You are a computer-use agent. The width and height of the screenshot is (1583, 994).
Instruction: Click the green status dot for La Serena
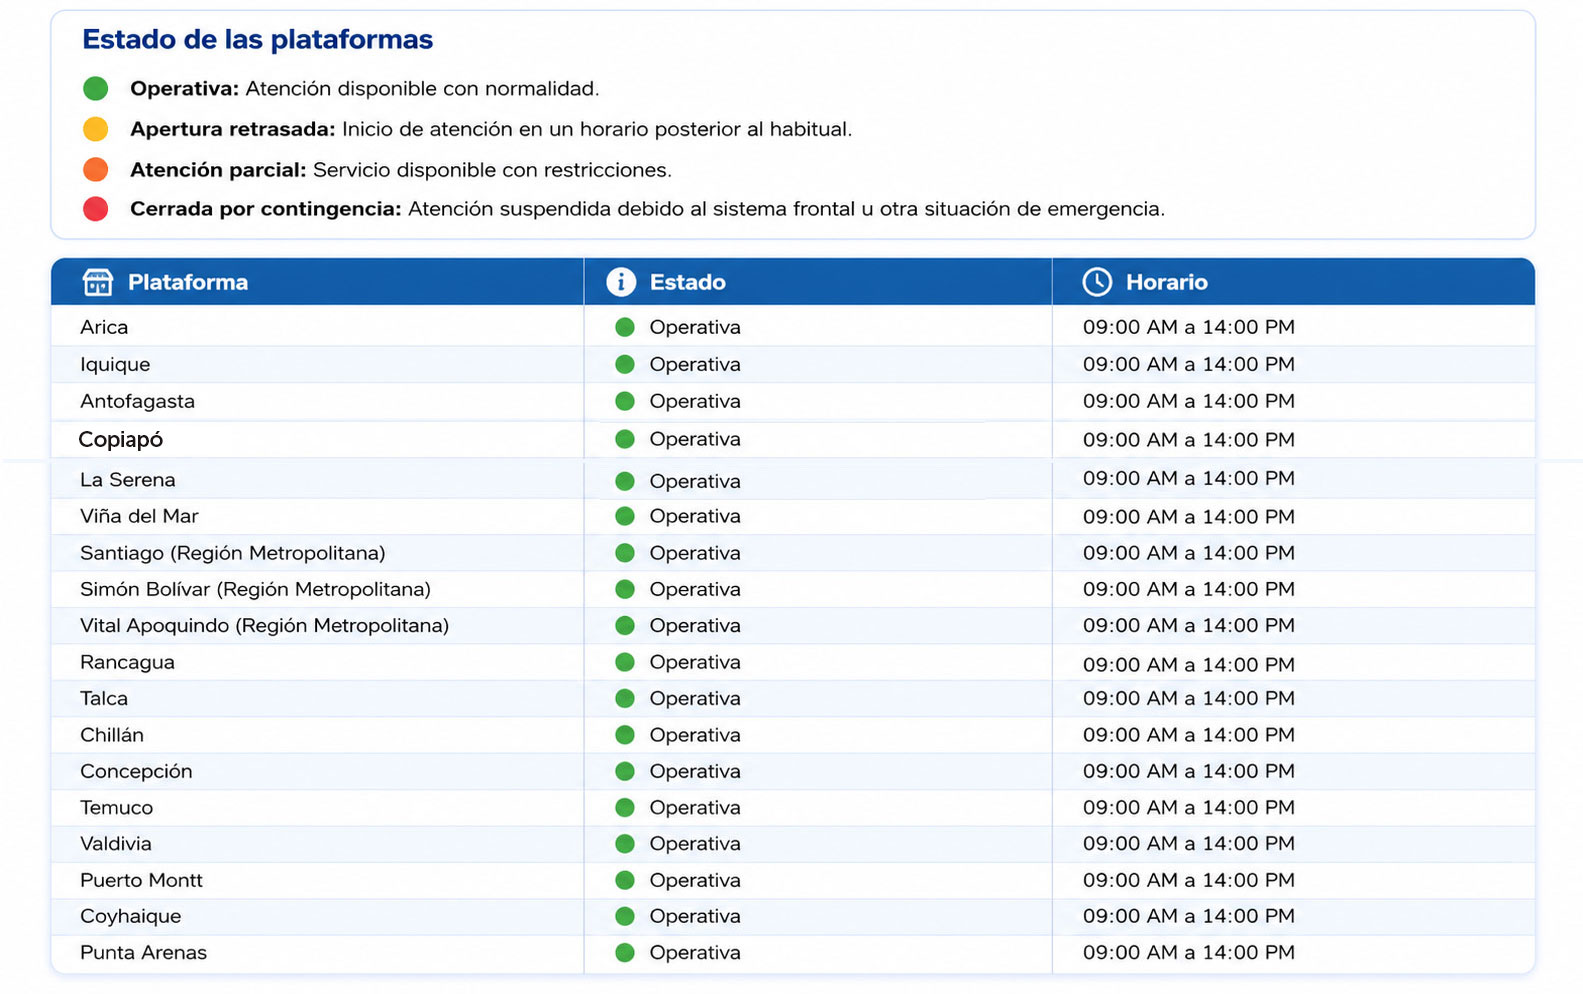pyautogui.click(x=625, y=481)
